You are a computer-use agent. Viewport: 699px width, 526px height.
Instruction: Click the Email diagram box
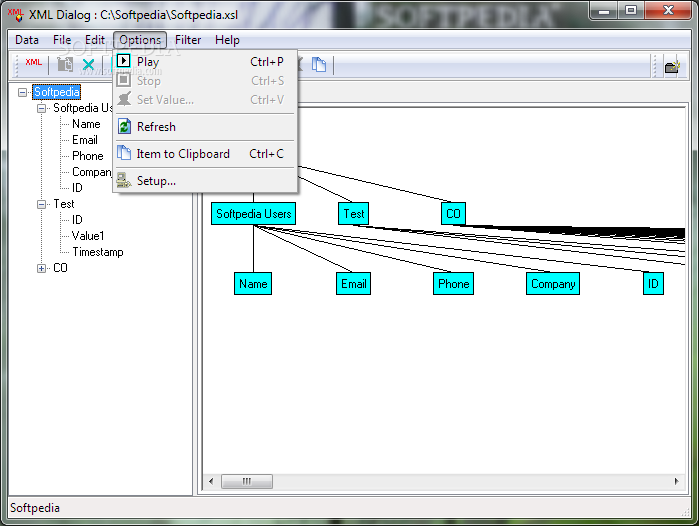(x=354, y=284)
